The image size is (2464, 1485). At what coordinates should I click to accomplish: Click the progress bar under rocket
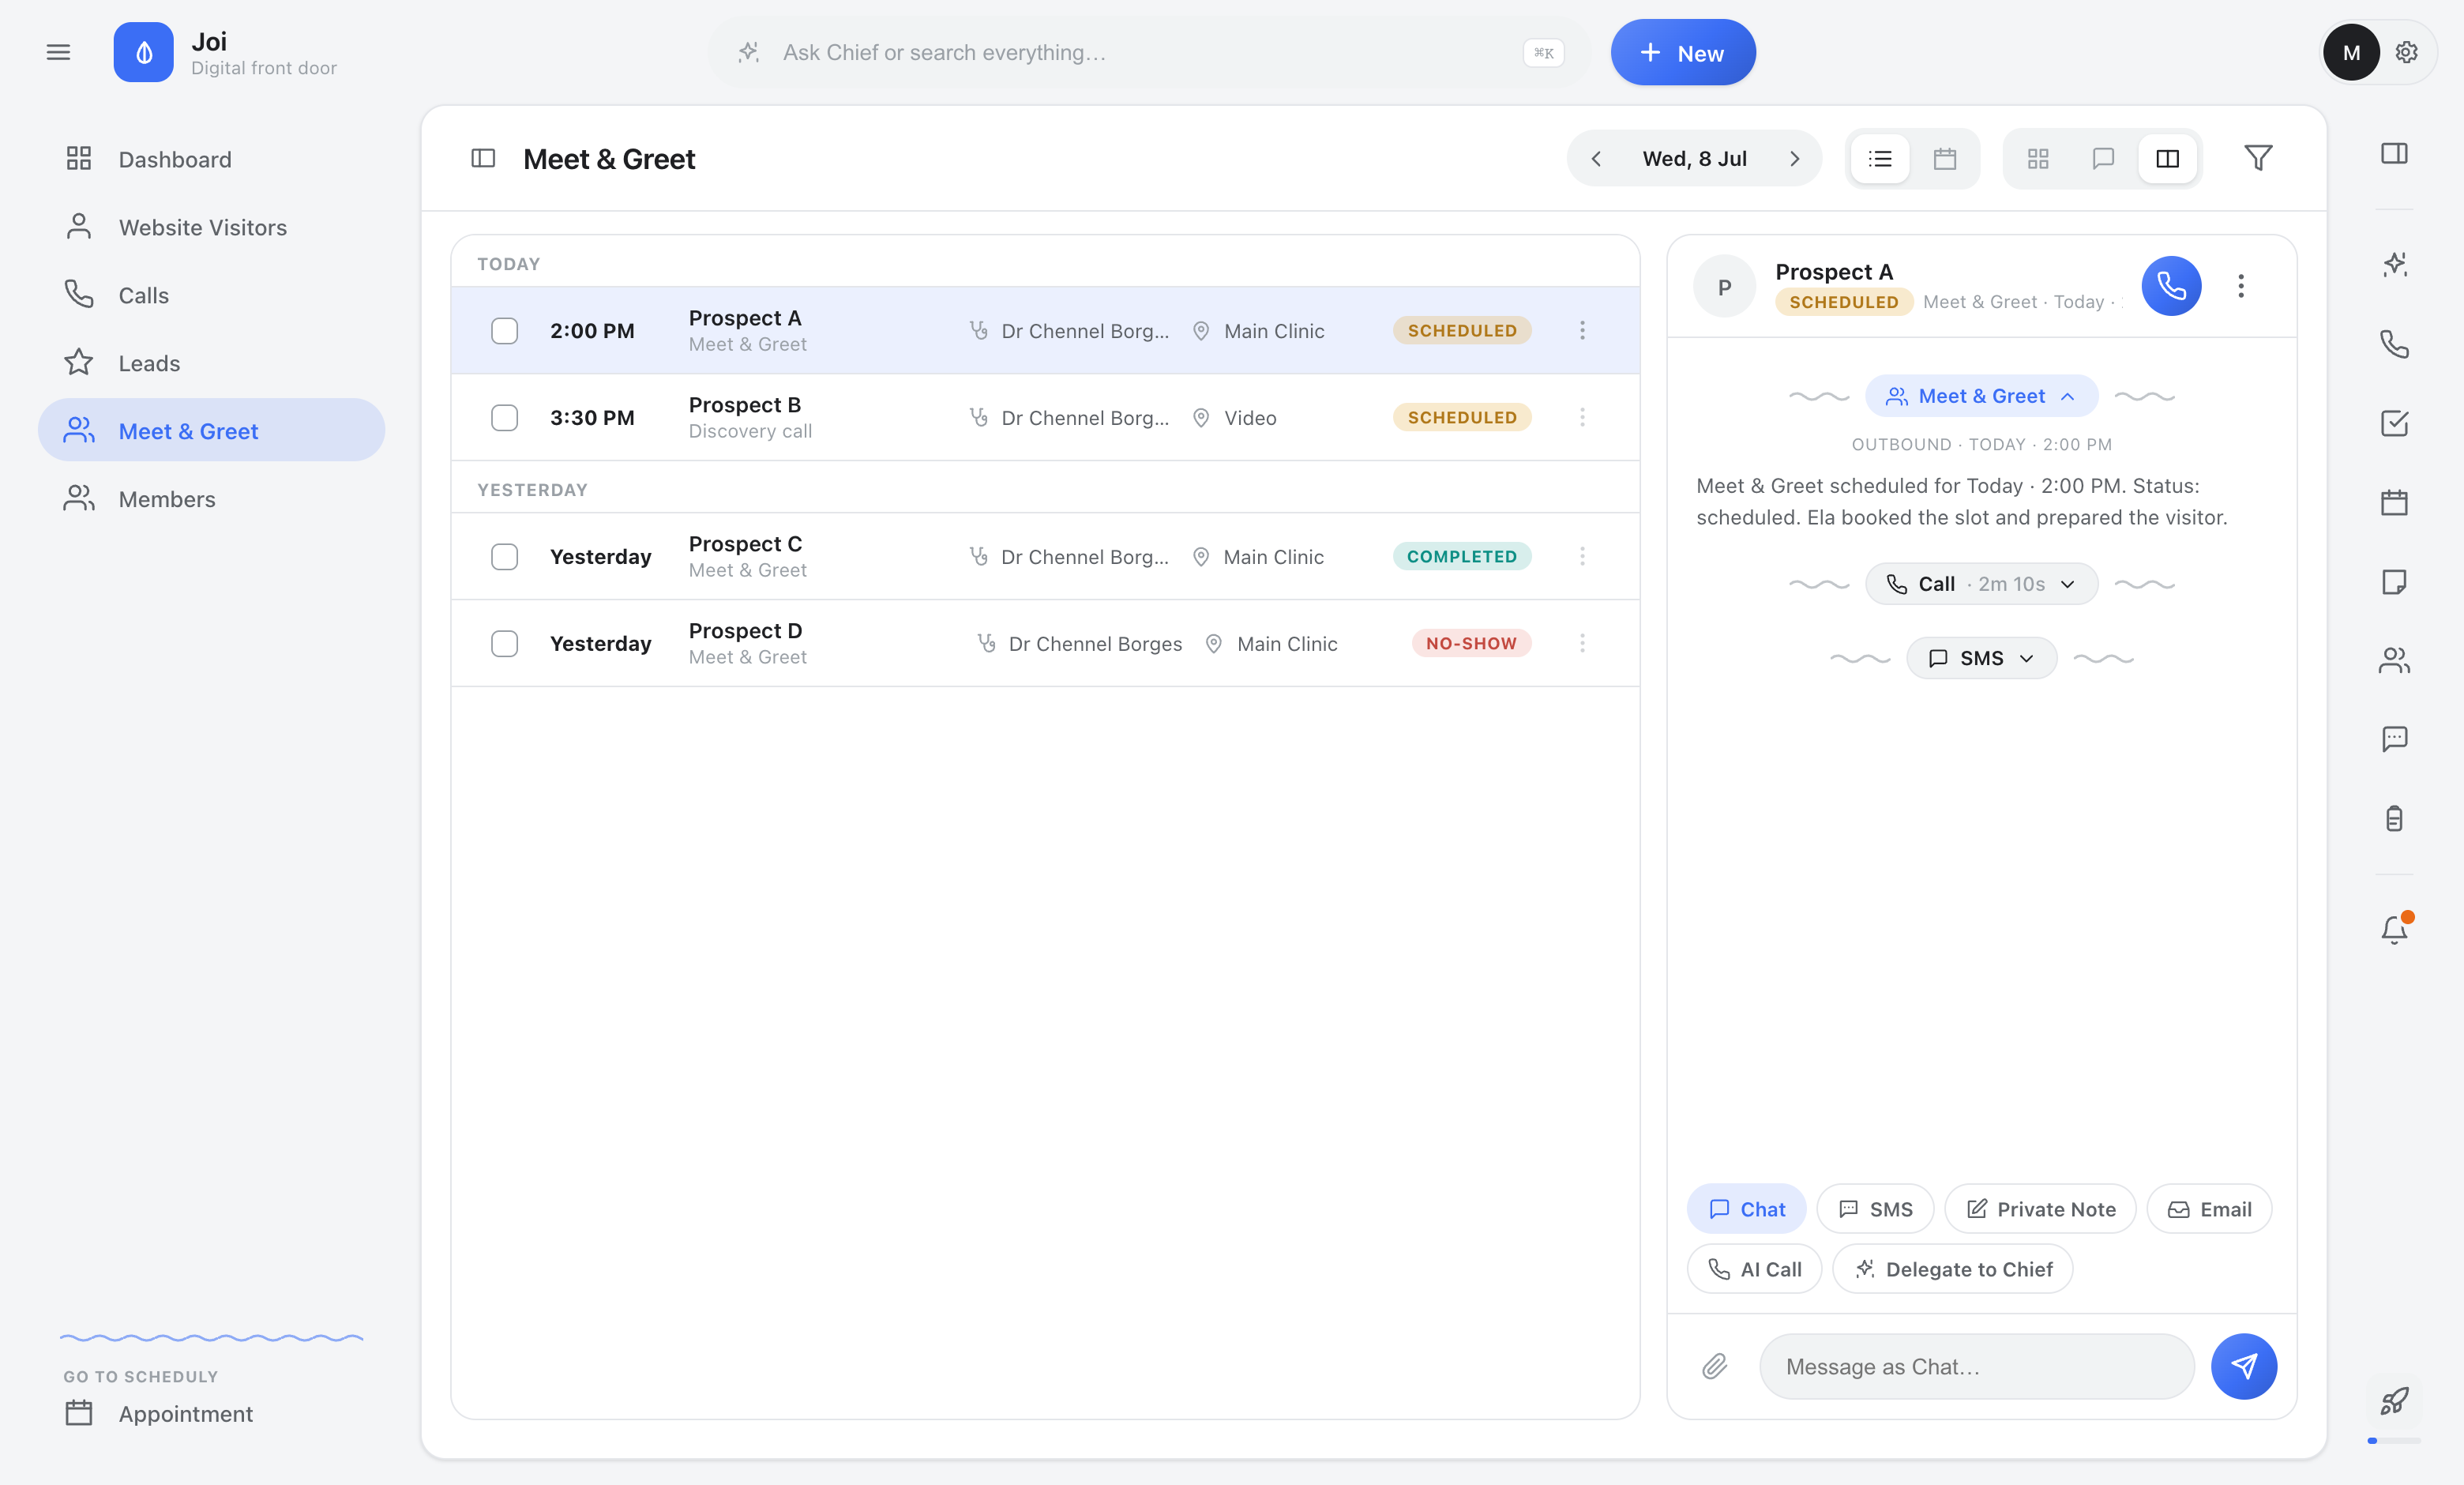2394,1440
